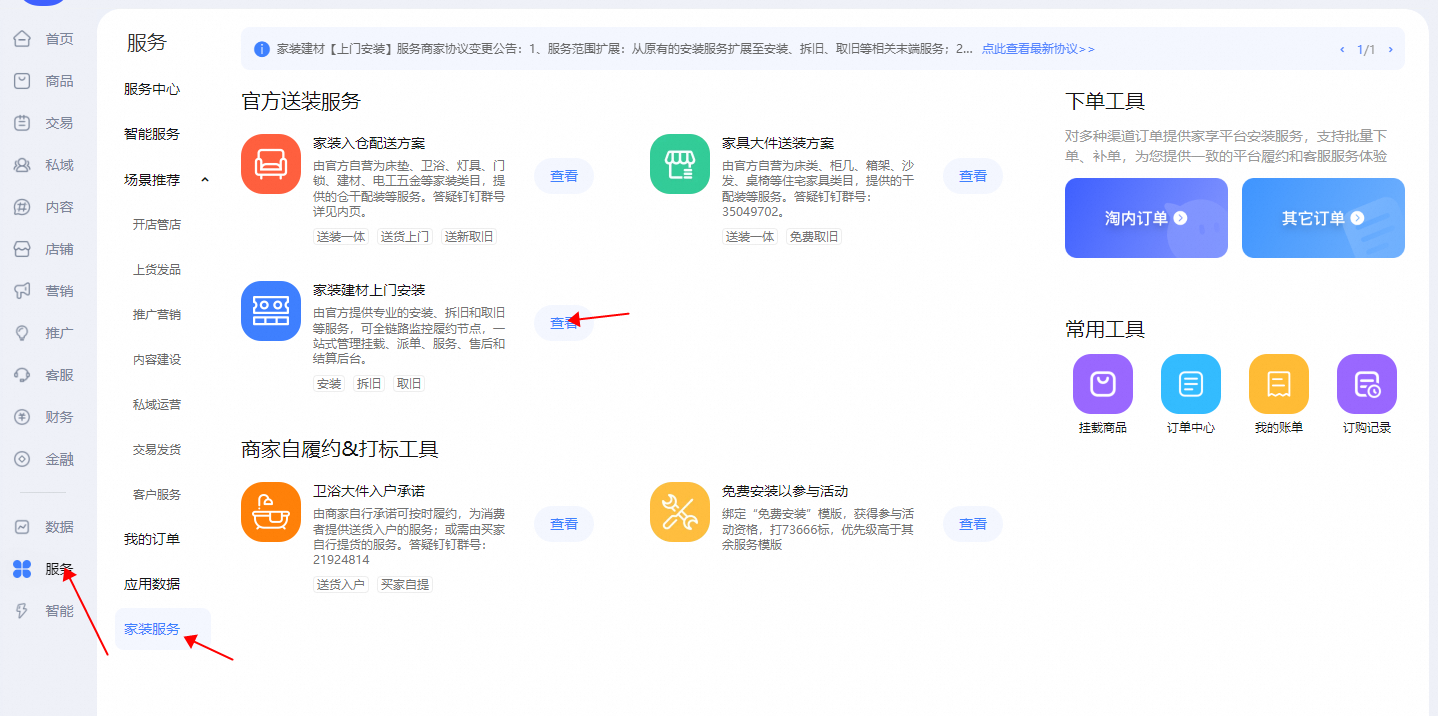Click the 拆旧 tag
This screenshot has width=1438, height=716.
tap(369, 384)
